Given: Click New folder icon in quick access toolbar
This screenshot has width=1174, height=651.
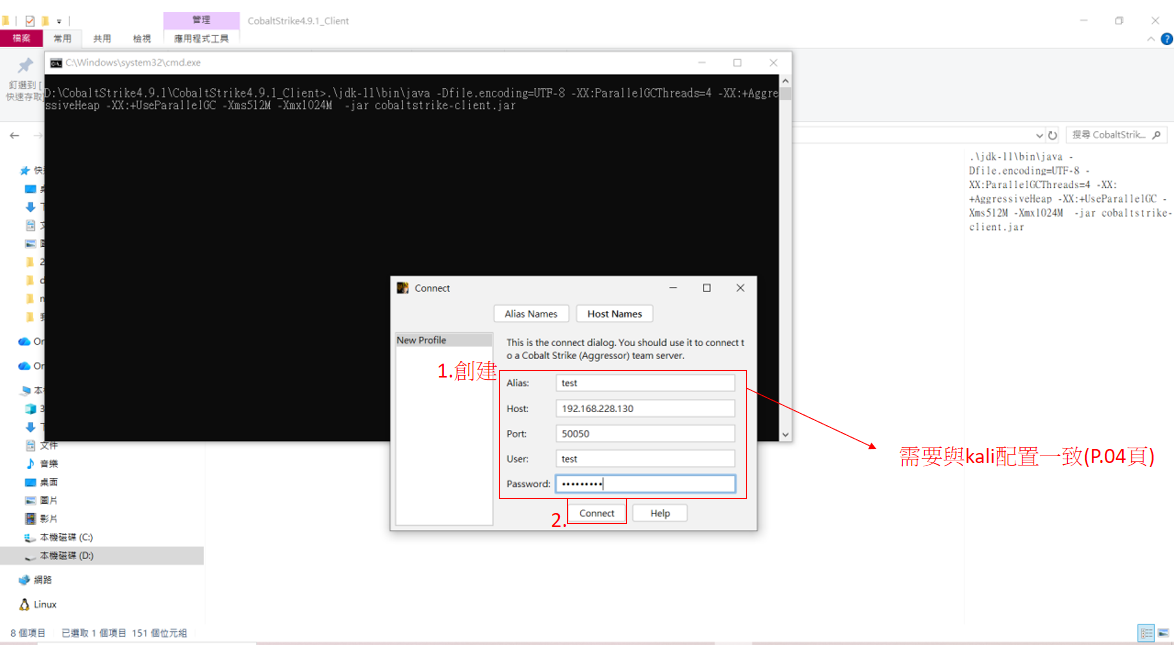Looking at the screenshot, I should pyautogui.click(x=45, y=21).
